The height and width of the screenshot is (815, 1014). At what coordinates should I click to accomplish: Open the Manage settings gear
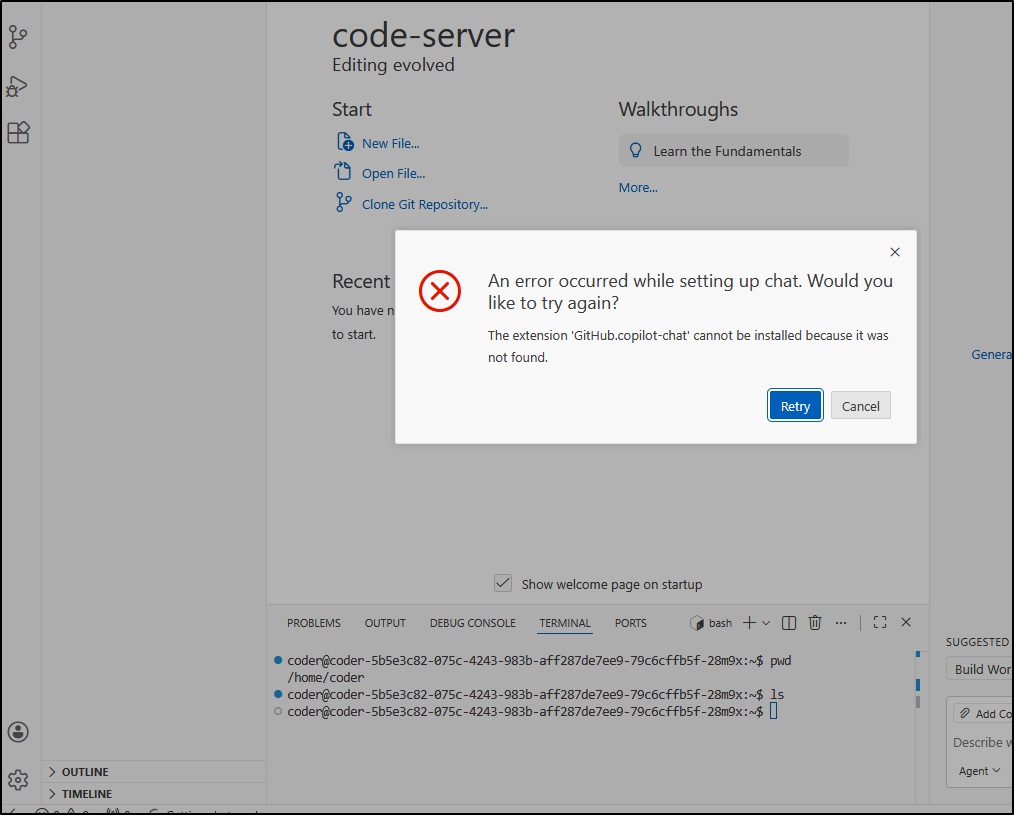(18, 779)
